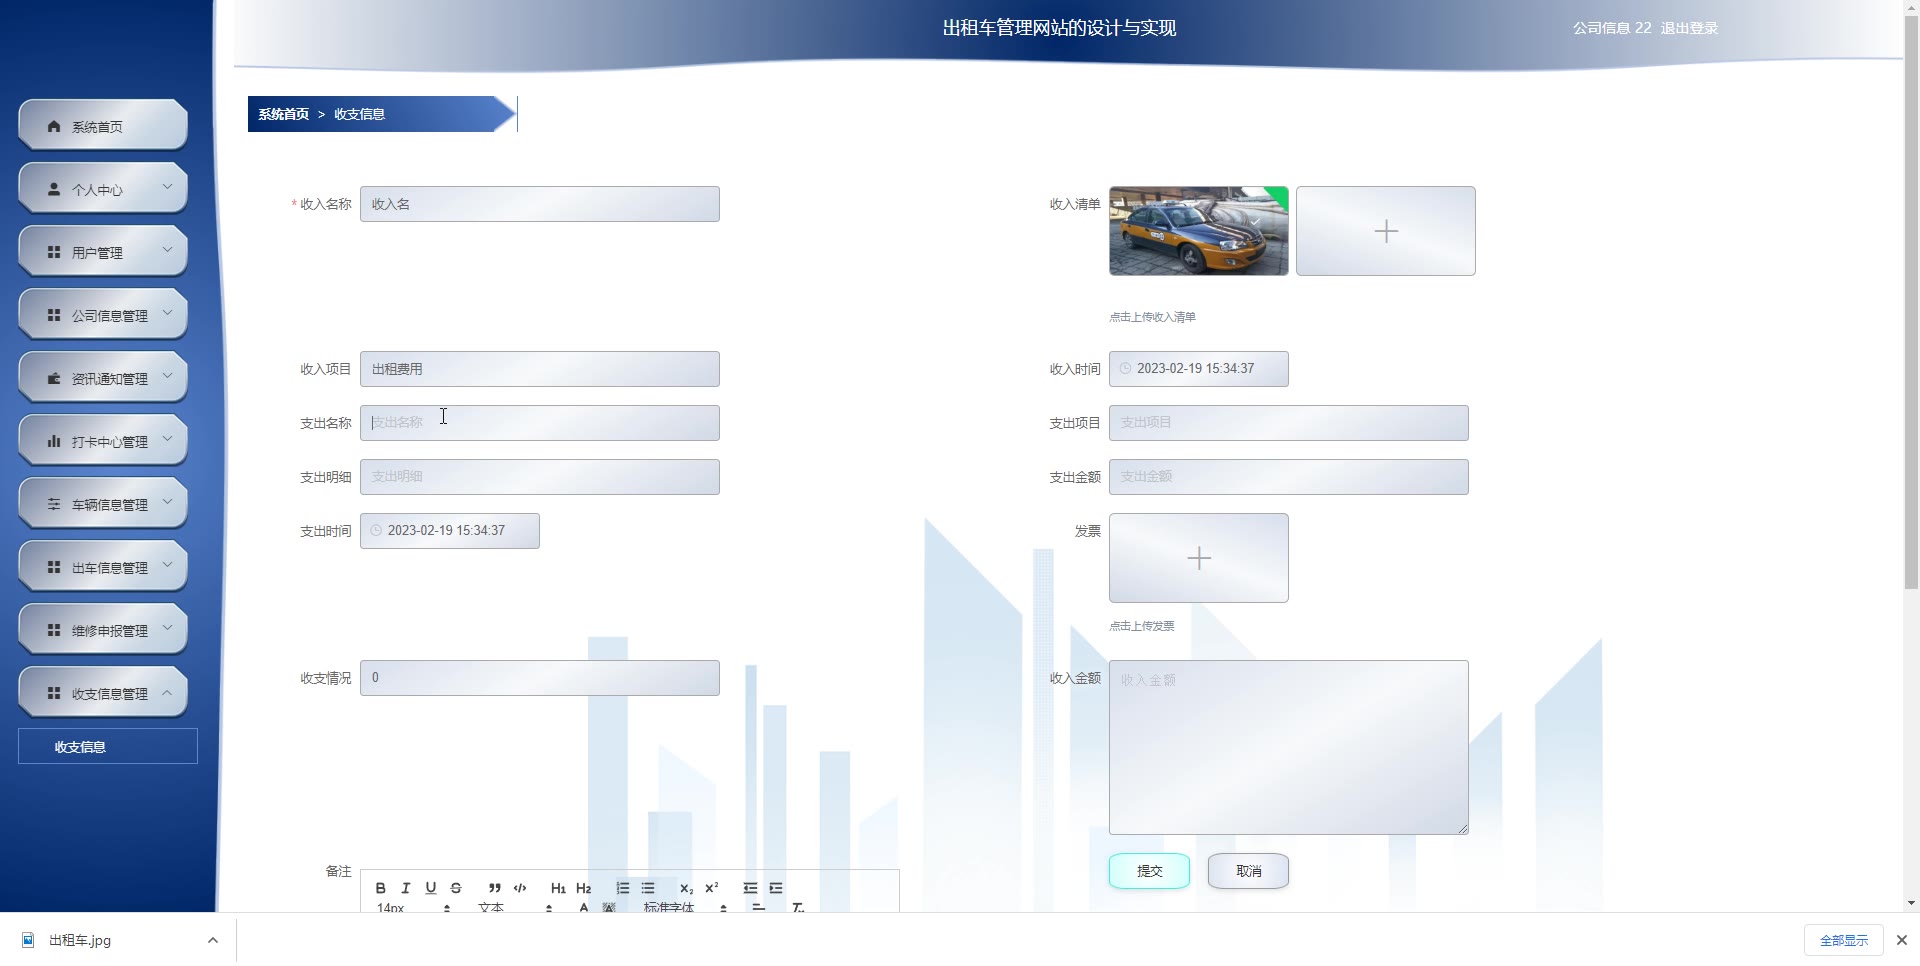Click the grid icon beside 出车信息管理
Screen dimensions: 1920x966
coord(54,567)
